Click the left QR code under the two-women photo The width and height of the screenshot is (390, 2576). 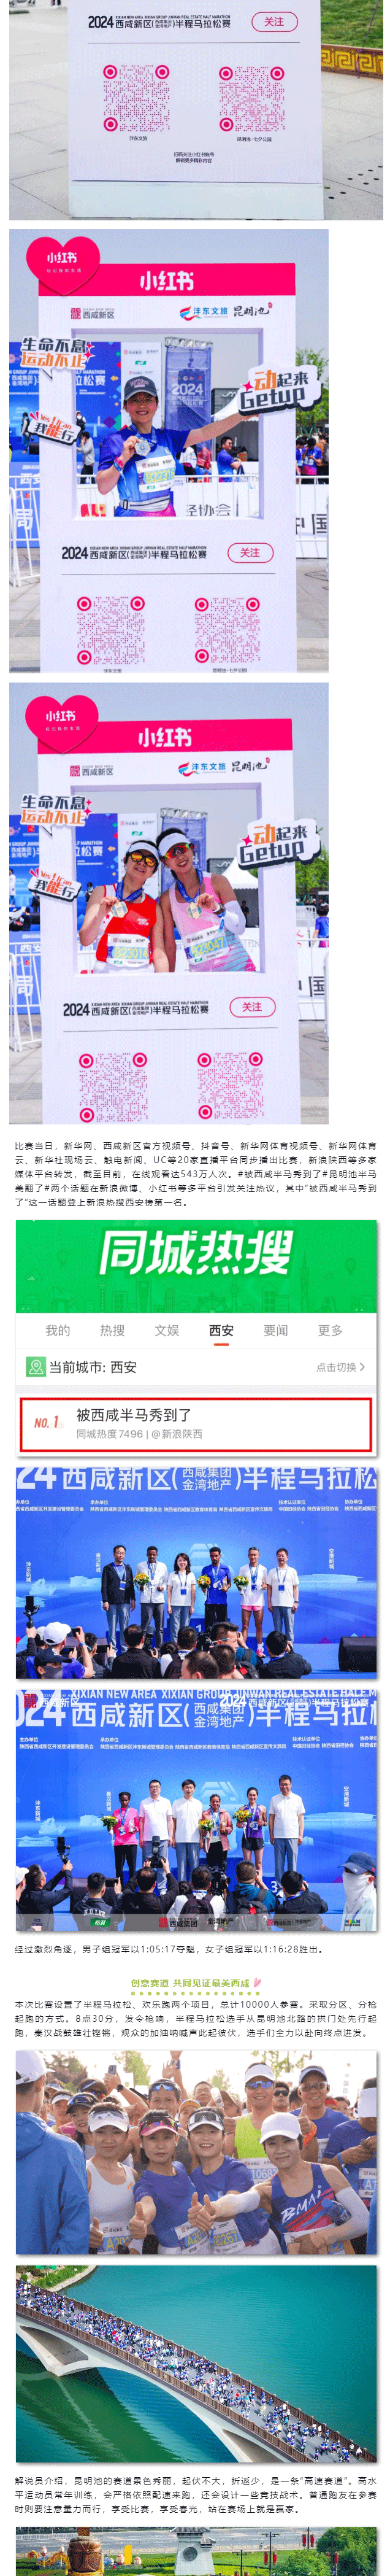pyautogui.click(x=113, y=1086)
